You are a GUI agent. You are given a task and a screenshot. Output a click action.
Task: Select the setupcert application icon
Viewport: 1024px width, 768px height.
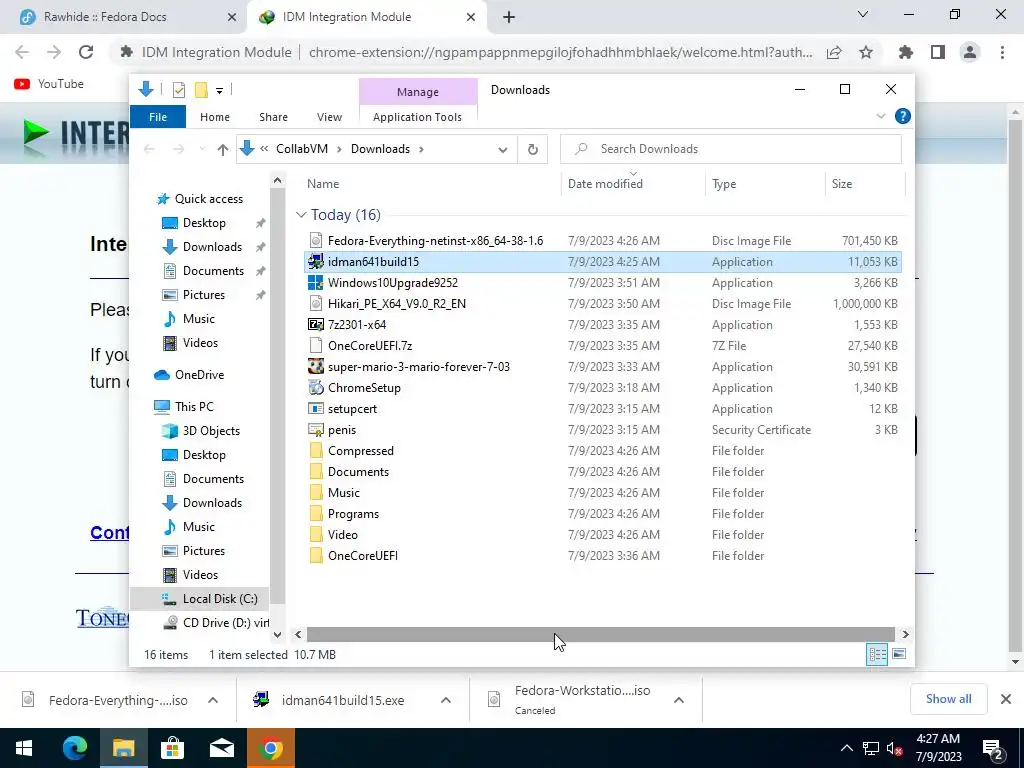coord(315,409)
